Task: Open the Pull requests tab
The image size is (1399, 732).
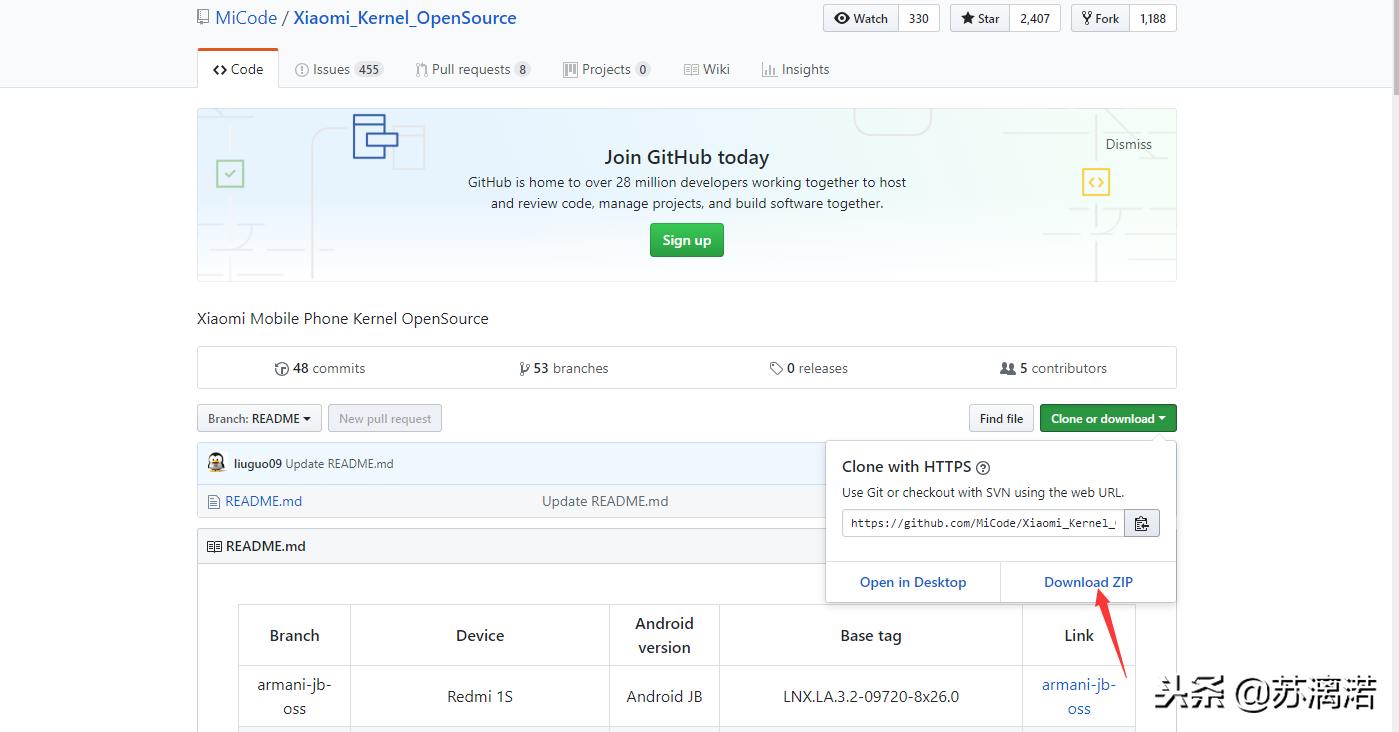Action: (x=472, y=69)
